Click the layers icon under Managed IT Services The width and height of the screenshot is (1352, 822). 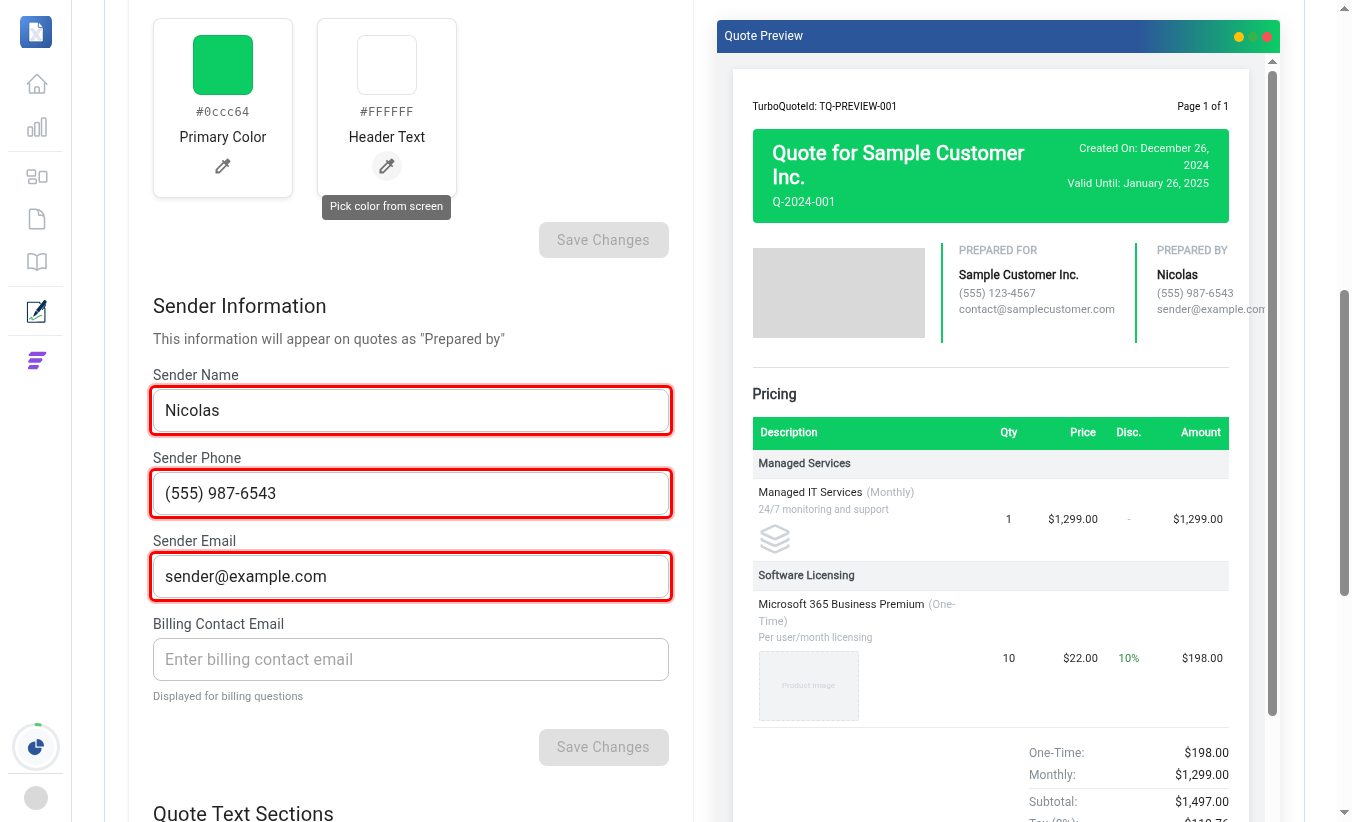pos(775,538)
